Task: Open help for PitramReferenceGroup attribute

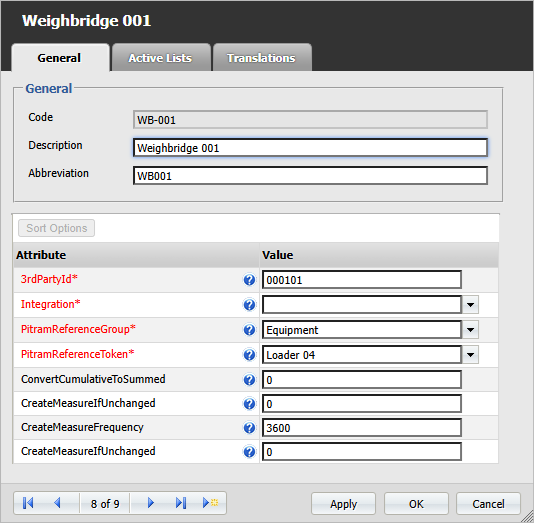Action: tap(249, 330)
